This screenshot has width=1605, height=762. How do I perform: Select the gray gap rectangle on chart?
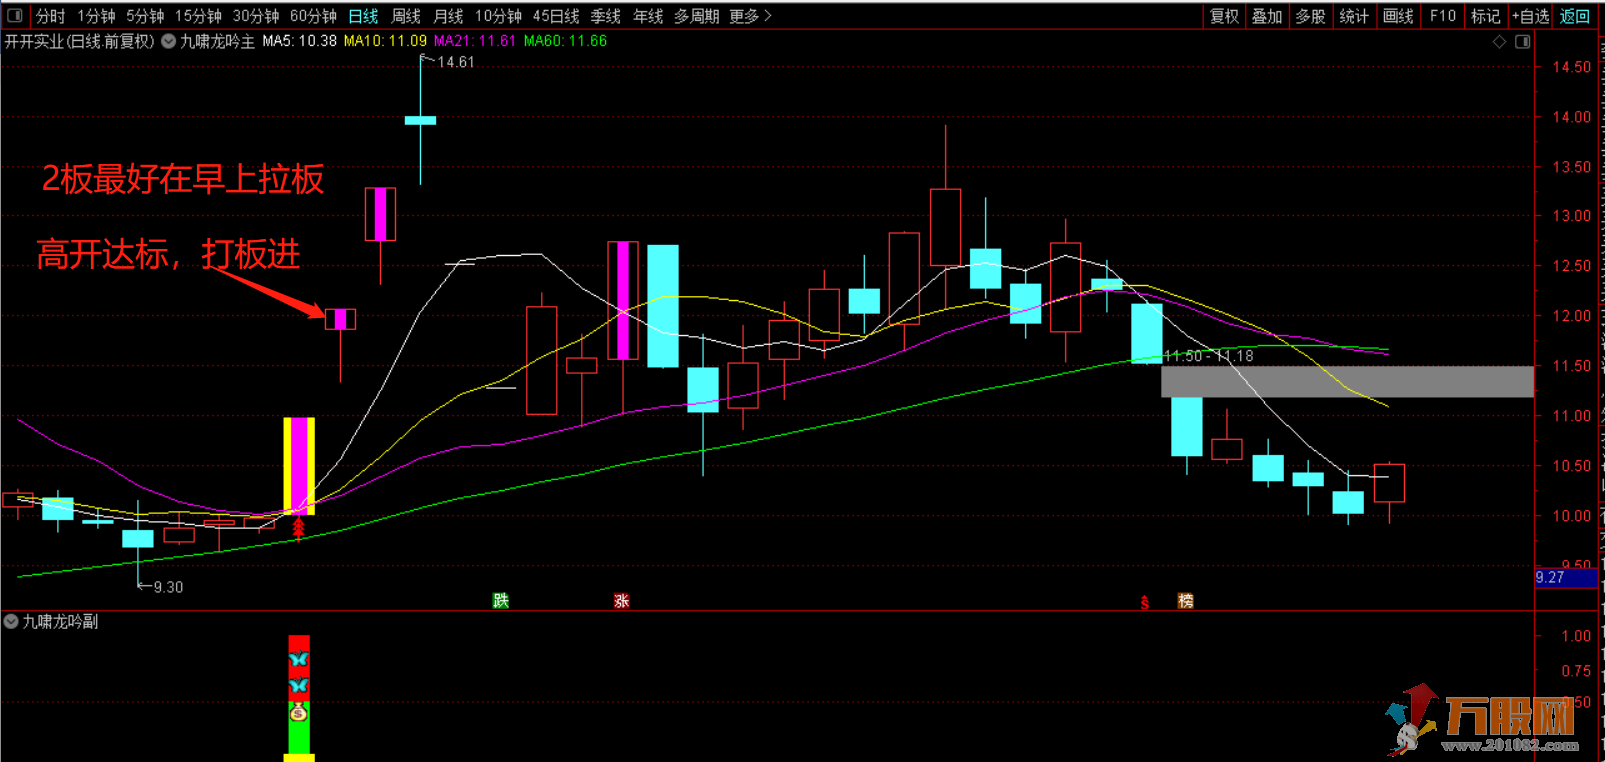(x=1347, y=381)
